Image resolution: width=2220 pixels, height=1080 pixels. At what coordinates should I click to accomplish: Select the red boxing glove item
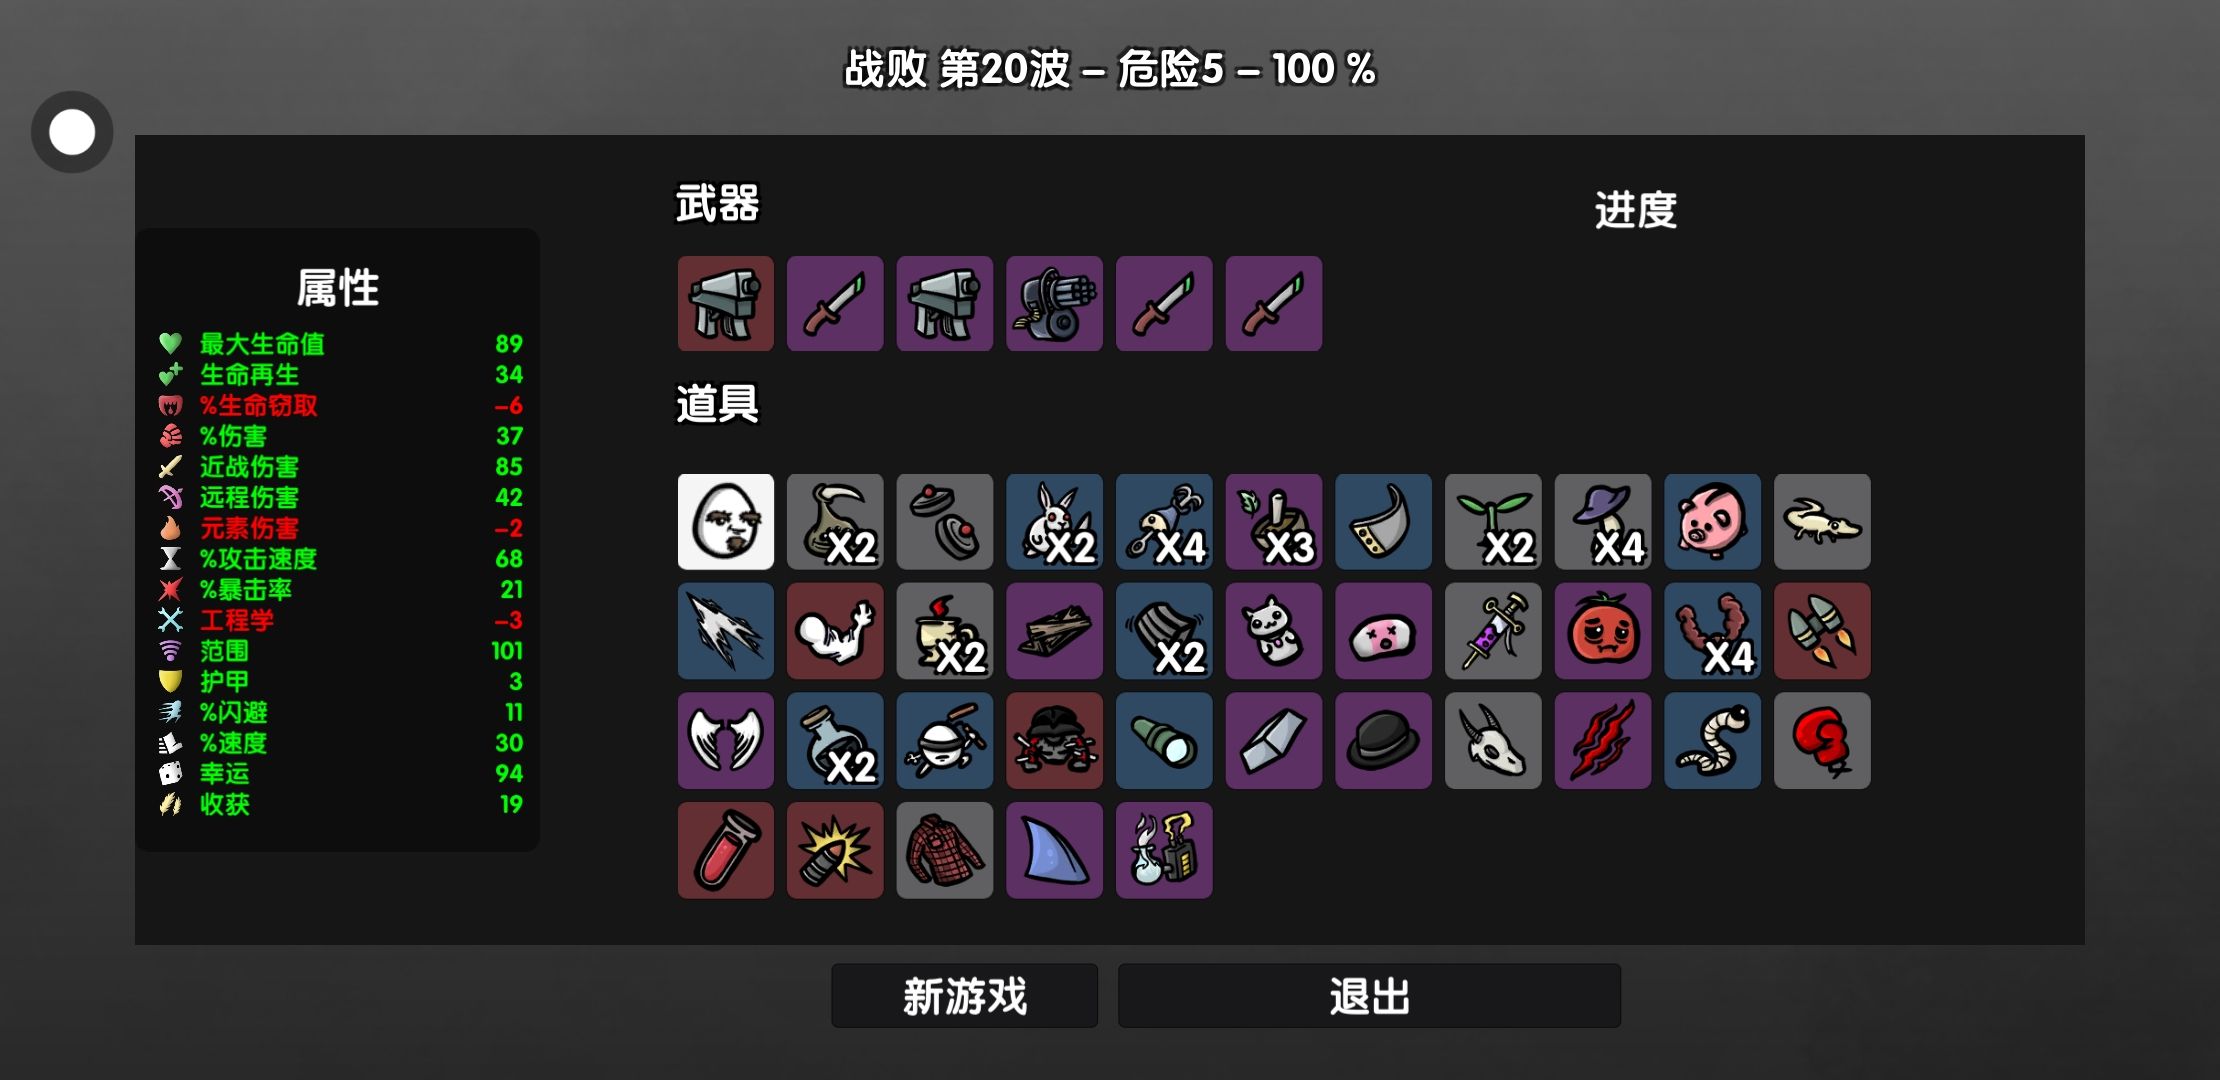click(1822, 741)
